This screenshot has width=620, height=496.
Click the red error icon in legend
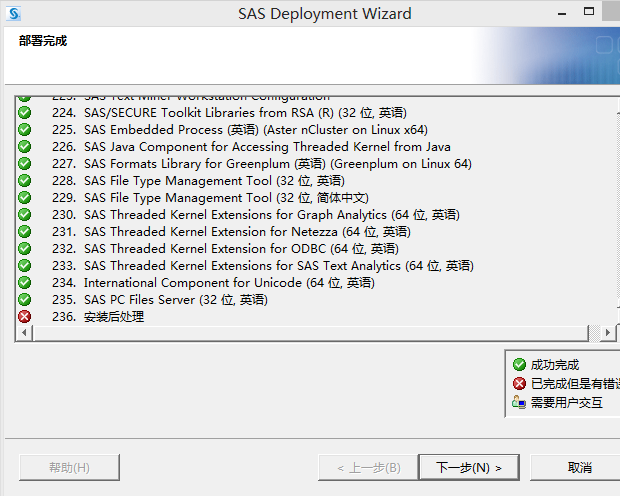(x=519, y=384)
